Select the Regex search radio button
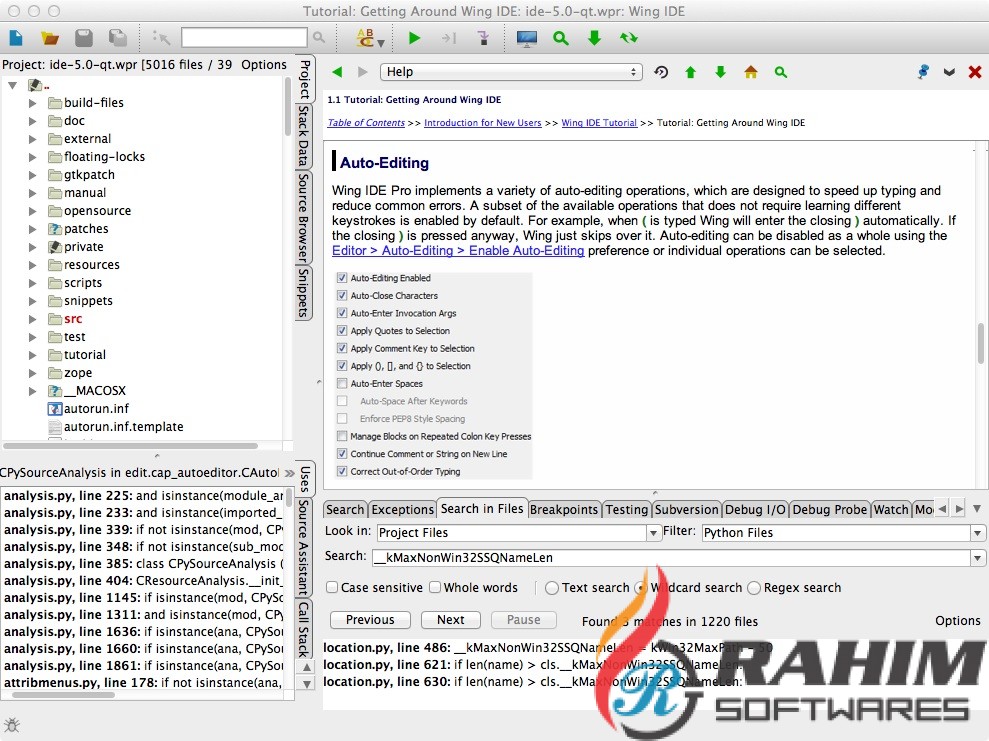This screenshot has height=741, width=989. click(x=754, y=588)
